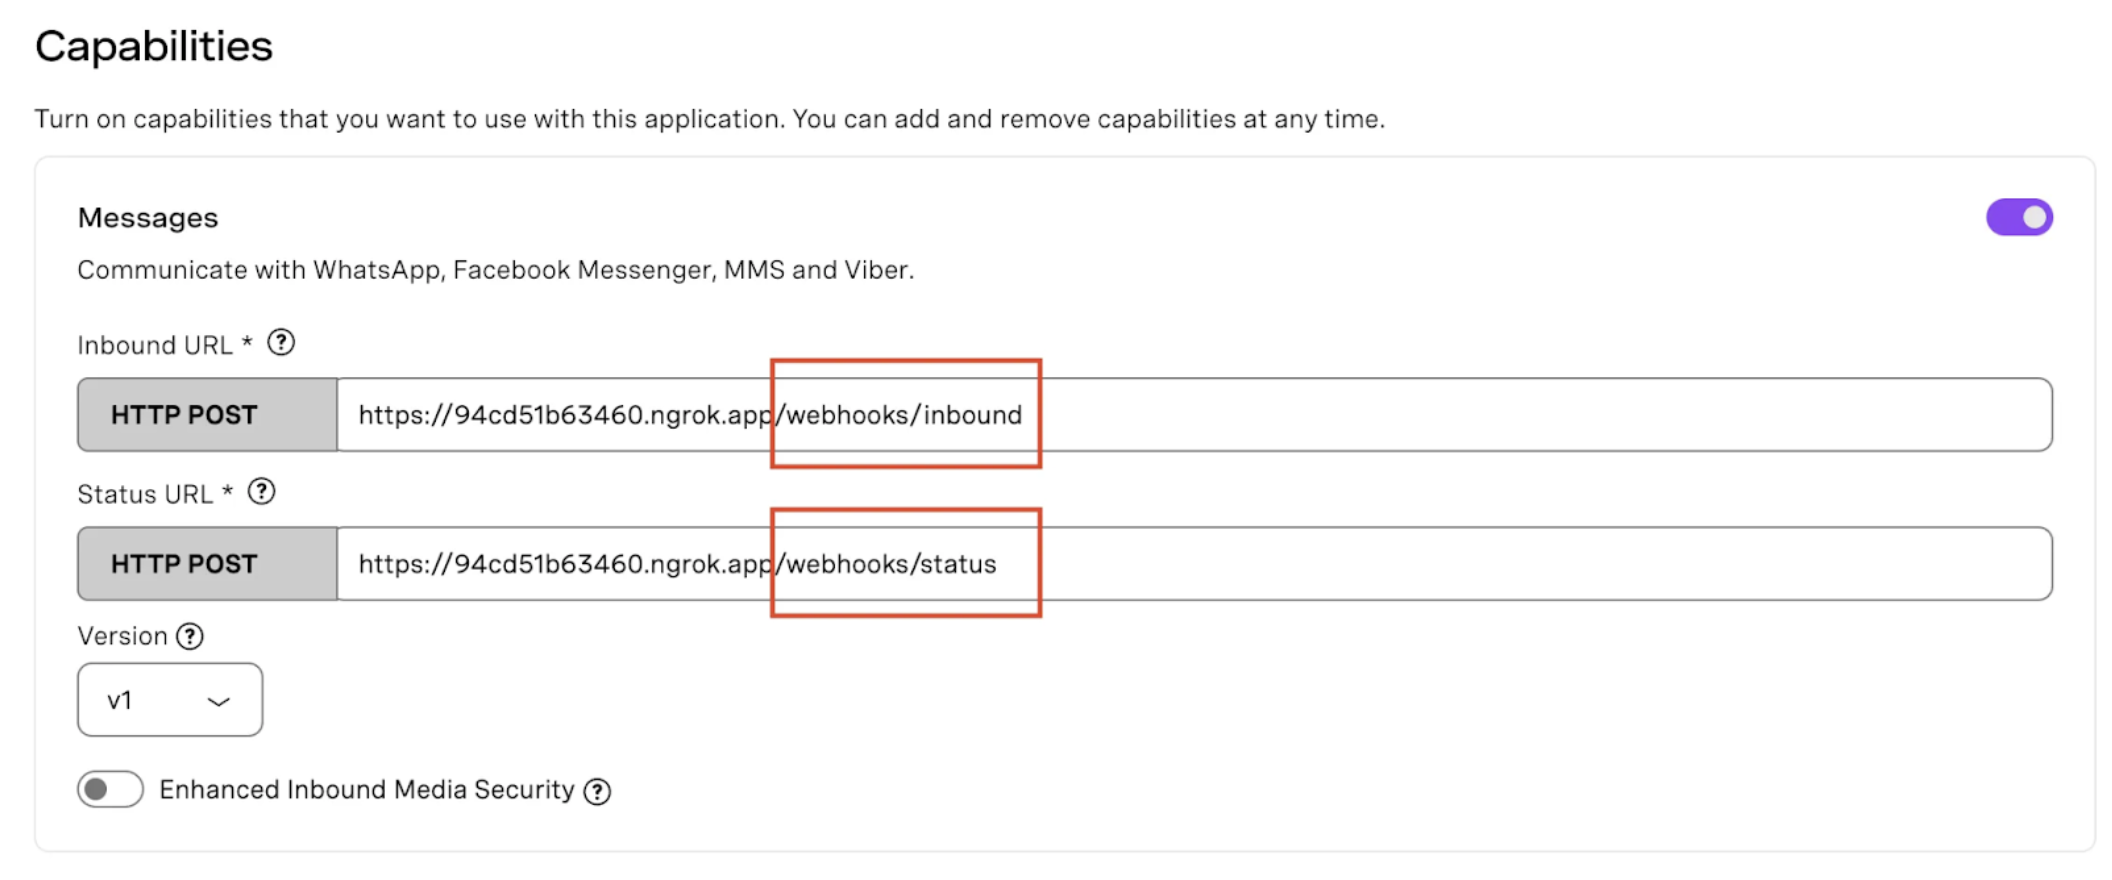Screen dimensions: 2112x880
Task: Open the Version dropdown showing v1
Action: click(168, 699)
